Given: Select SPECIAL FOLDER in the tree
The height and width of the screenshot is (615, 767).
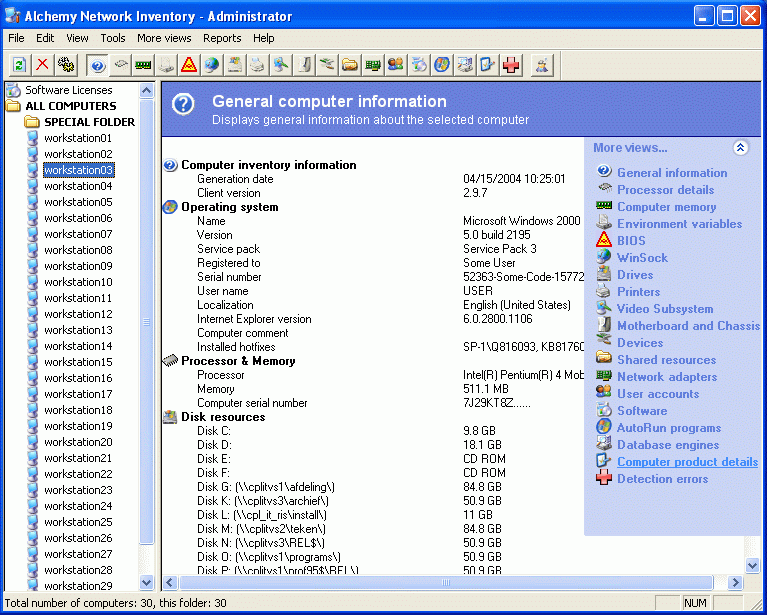Looking at the screenshot, I should tap(89, 122).
